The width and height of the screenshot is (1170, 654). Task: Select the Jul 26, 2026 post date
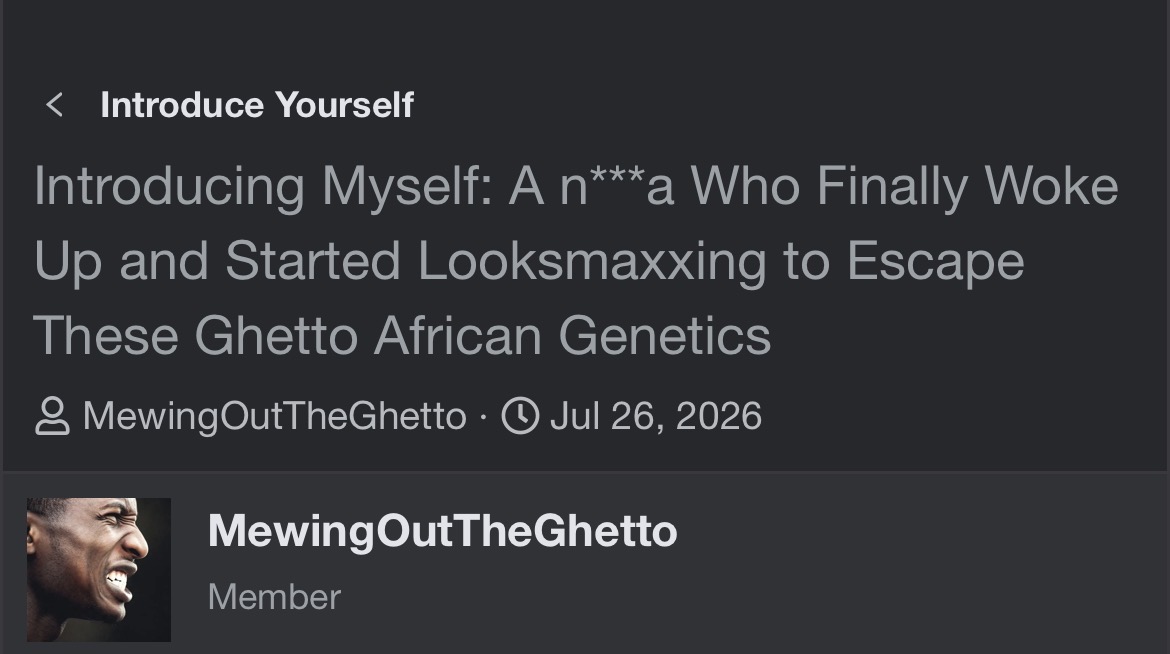[x=655, y=415]
